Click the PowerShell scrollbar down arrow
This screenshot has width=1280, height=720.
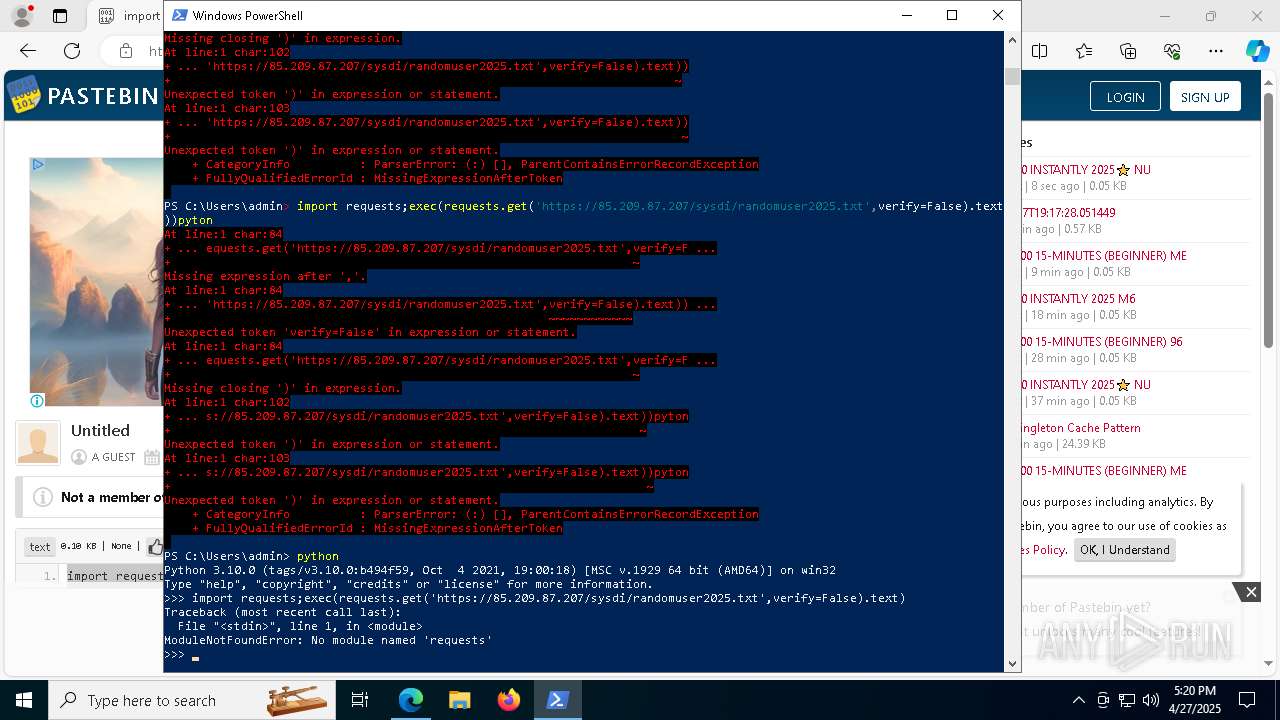(x=1012, y=662)
